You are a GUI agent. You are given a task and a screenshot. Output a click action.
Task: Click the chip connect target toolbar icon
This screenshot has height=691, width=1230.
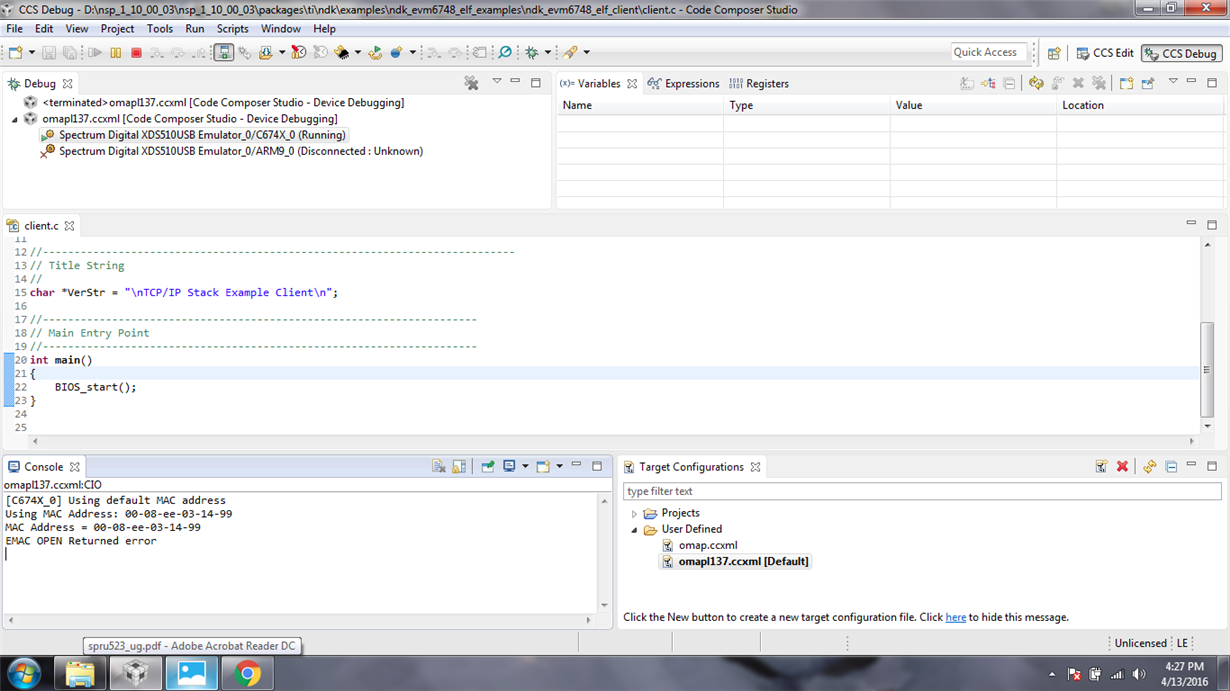pyautogui.click(x=343, y=52)
